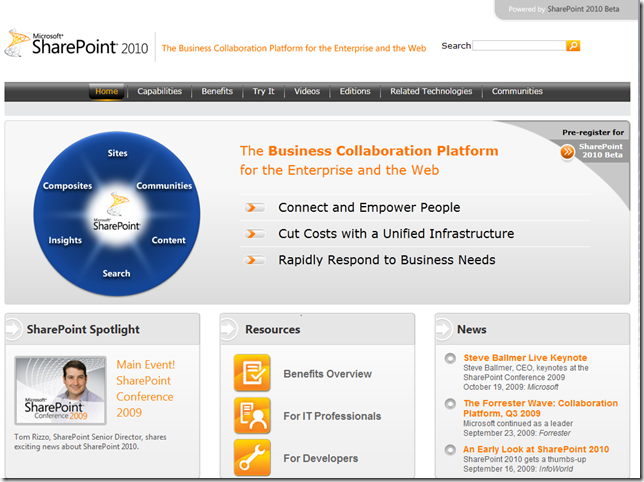Select Insights on the blue wheel
This screenshot has height=482, width=644.
coord(65,240)
